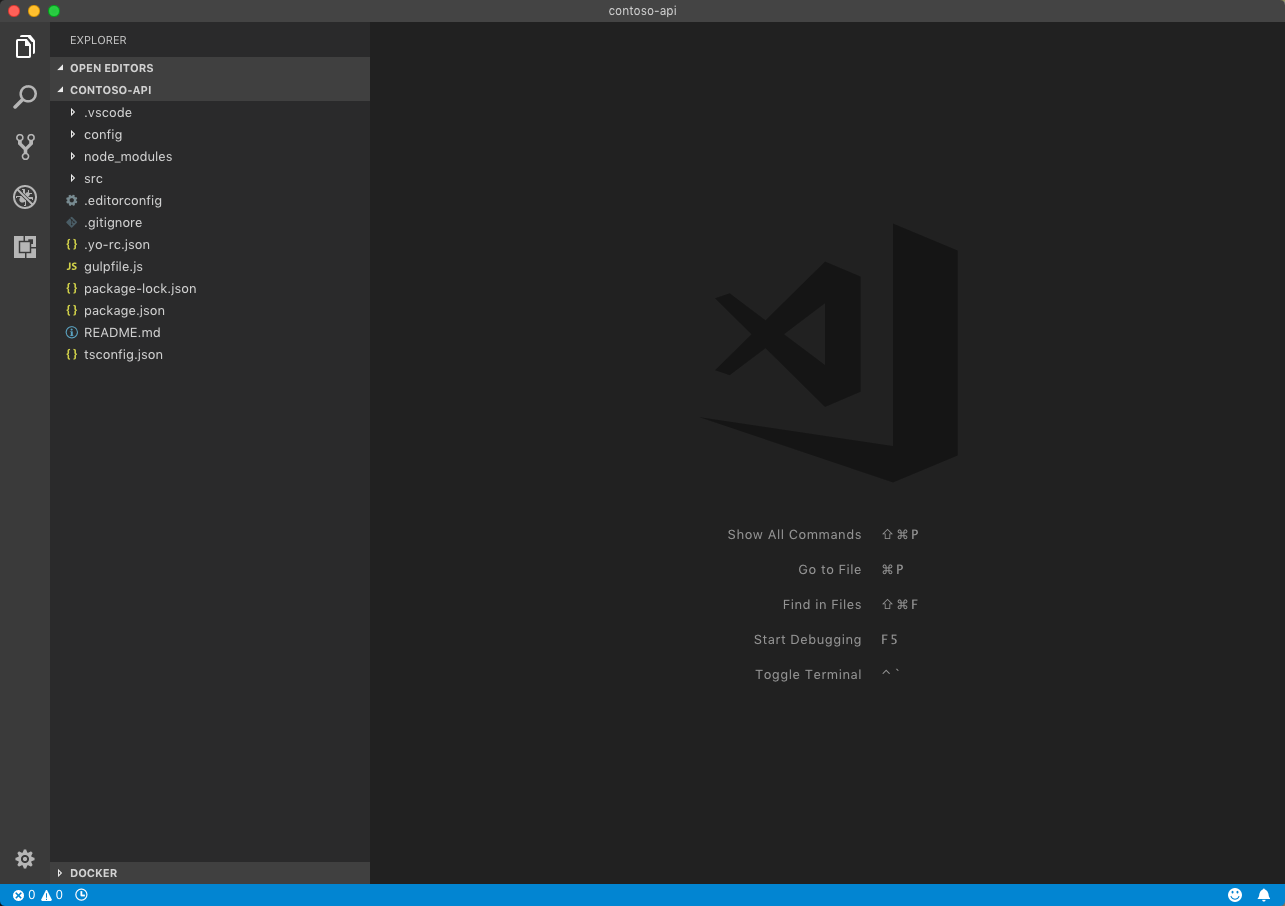1285x906 pixels.
Task: Open the Debug view
Action: 24,196
